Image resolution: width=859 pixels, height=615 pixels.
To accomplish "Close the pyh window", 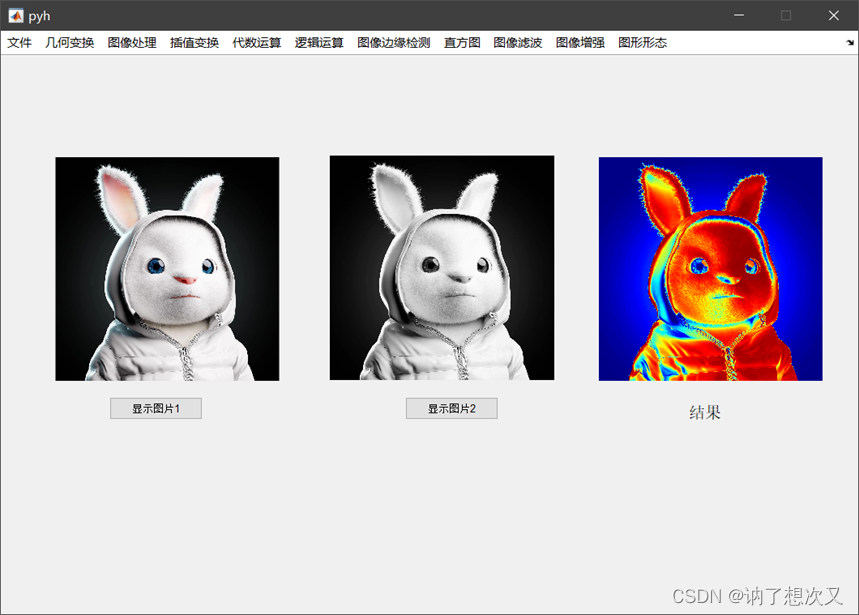I will pos(834,15).
